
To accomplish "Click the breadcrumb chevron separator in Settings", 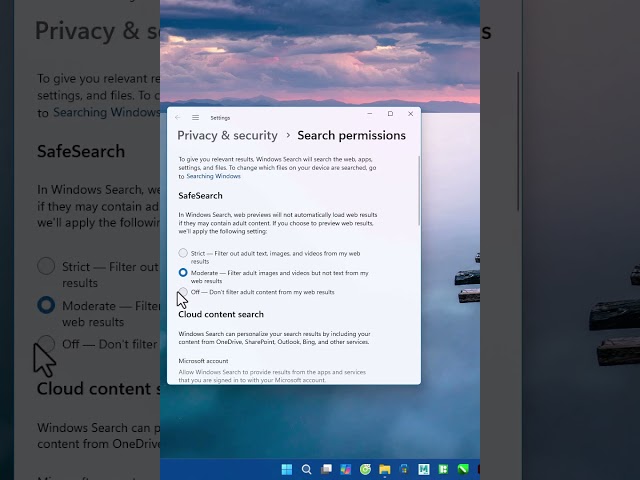I will click(x=288, y=135).
